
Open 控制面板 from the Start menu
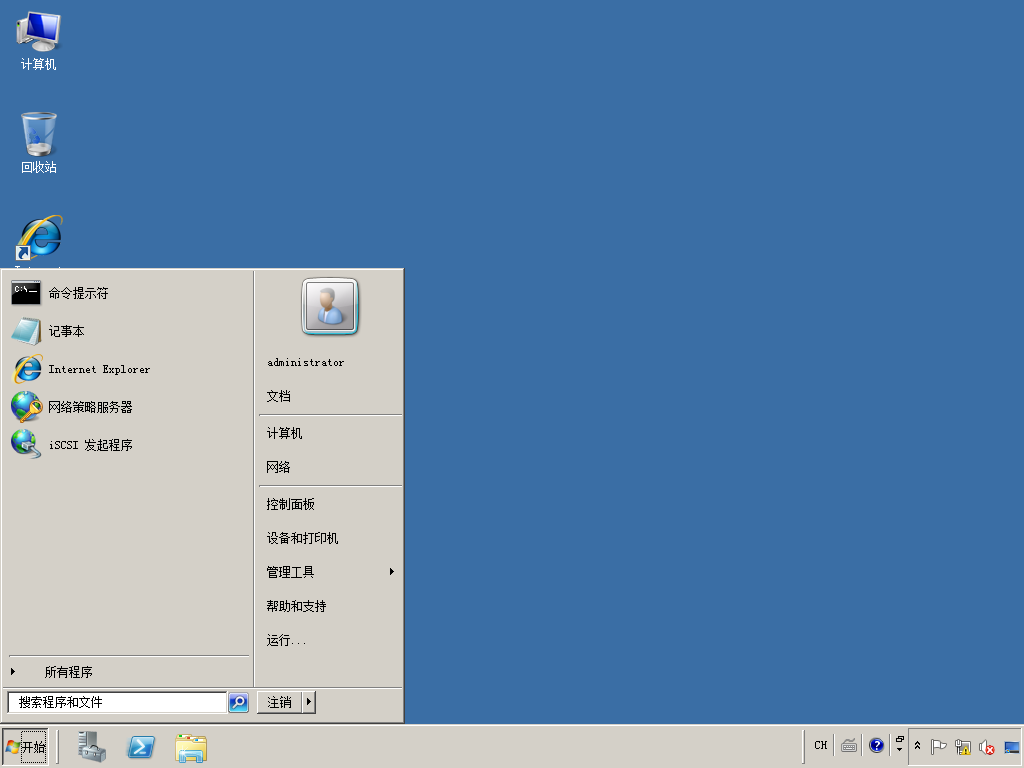click(x=329, y=504)
